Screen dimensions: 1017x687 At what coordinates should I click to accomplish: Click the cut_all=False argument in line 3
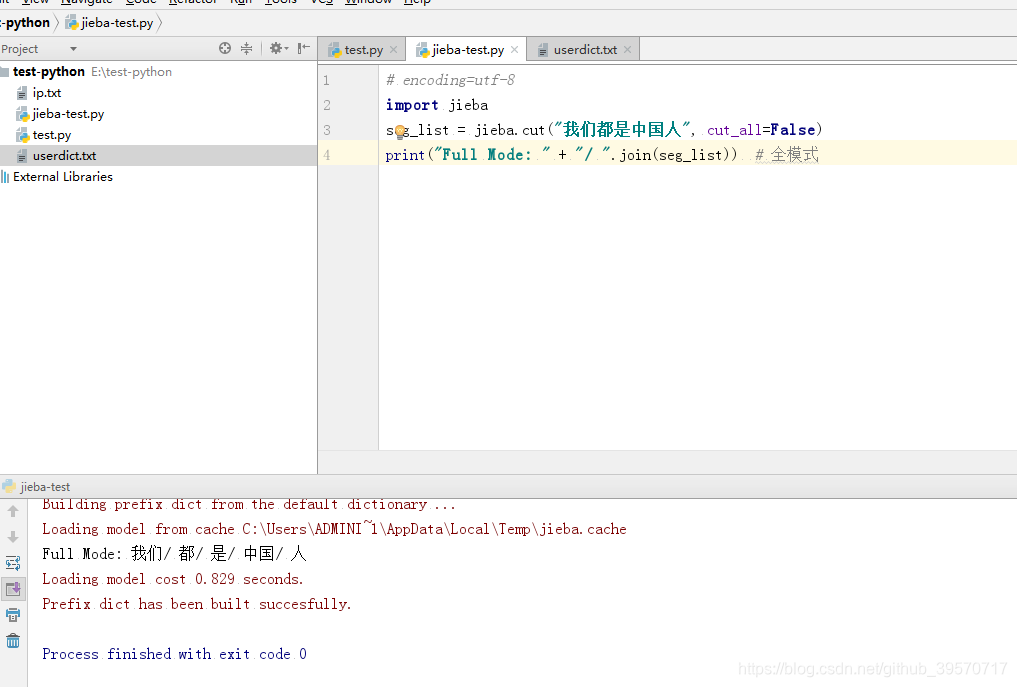point(761,130)
